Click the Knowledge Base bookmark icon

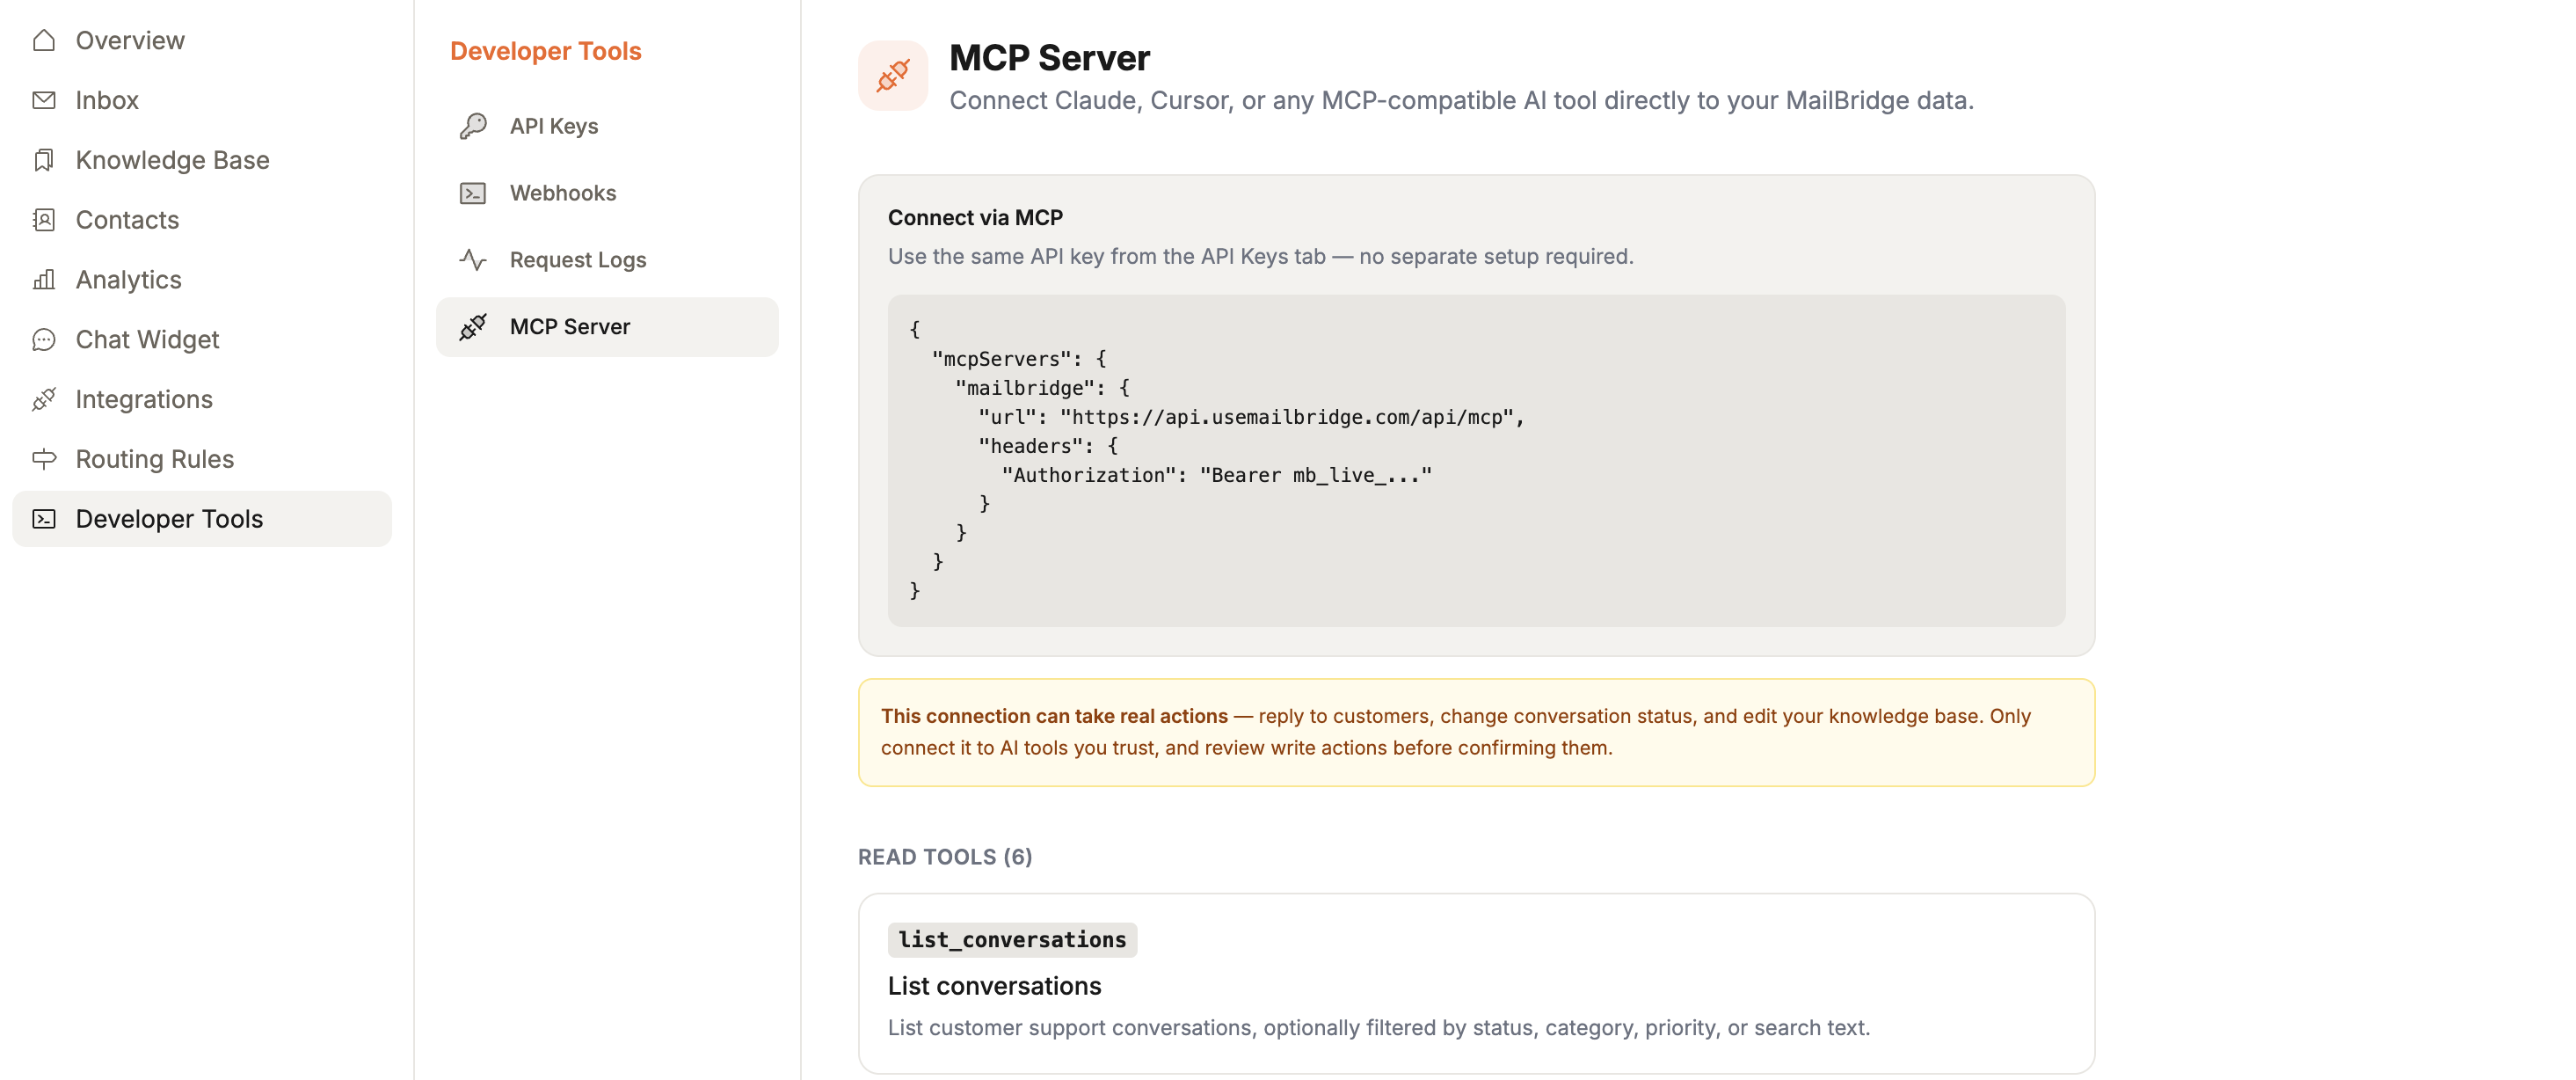click(44, 160)
